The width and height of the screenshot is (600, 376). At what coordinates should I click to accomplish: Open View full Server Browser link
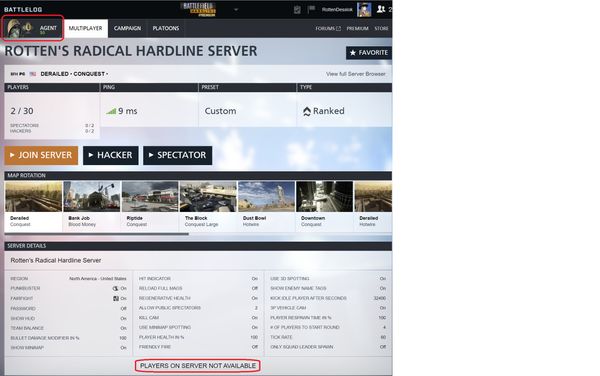point(355,74)
